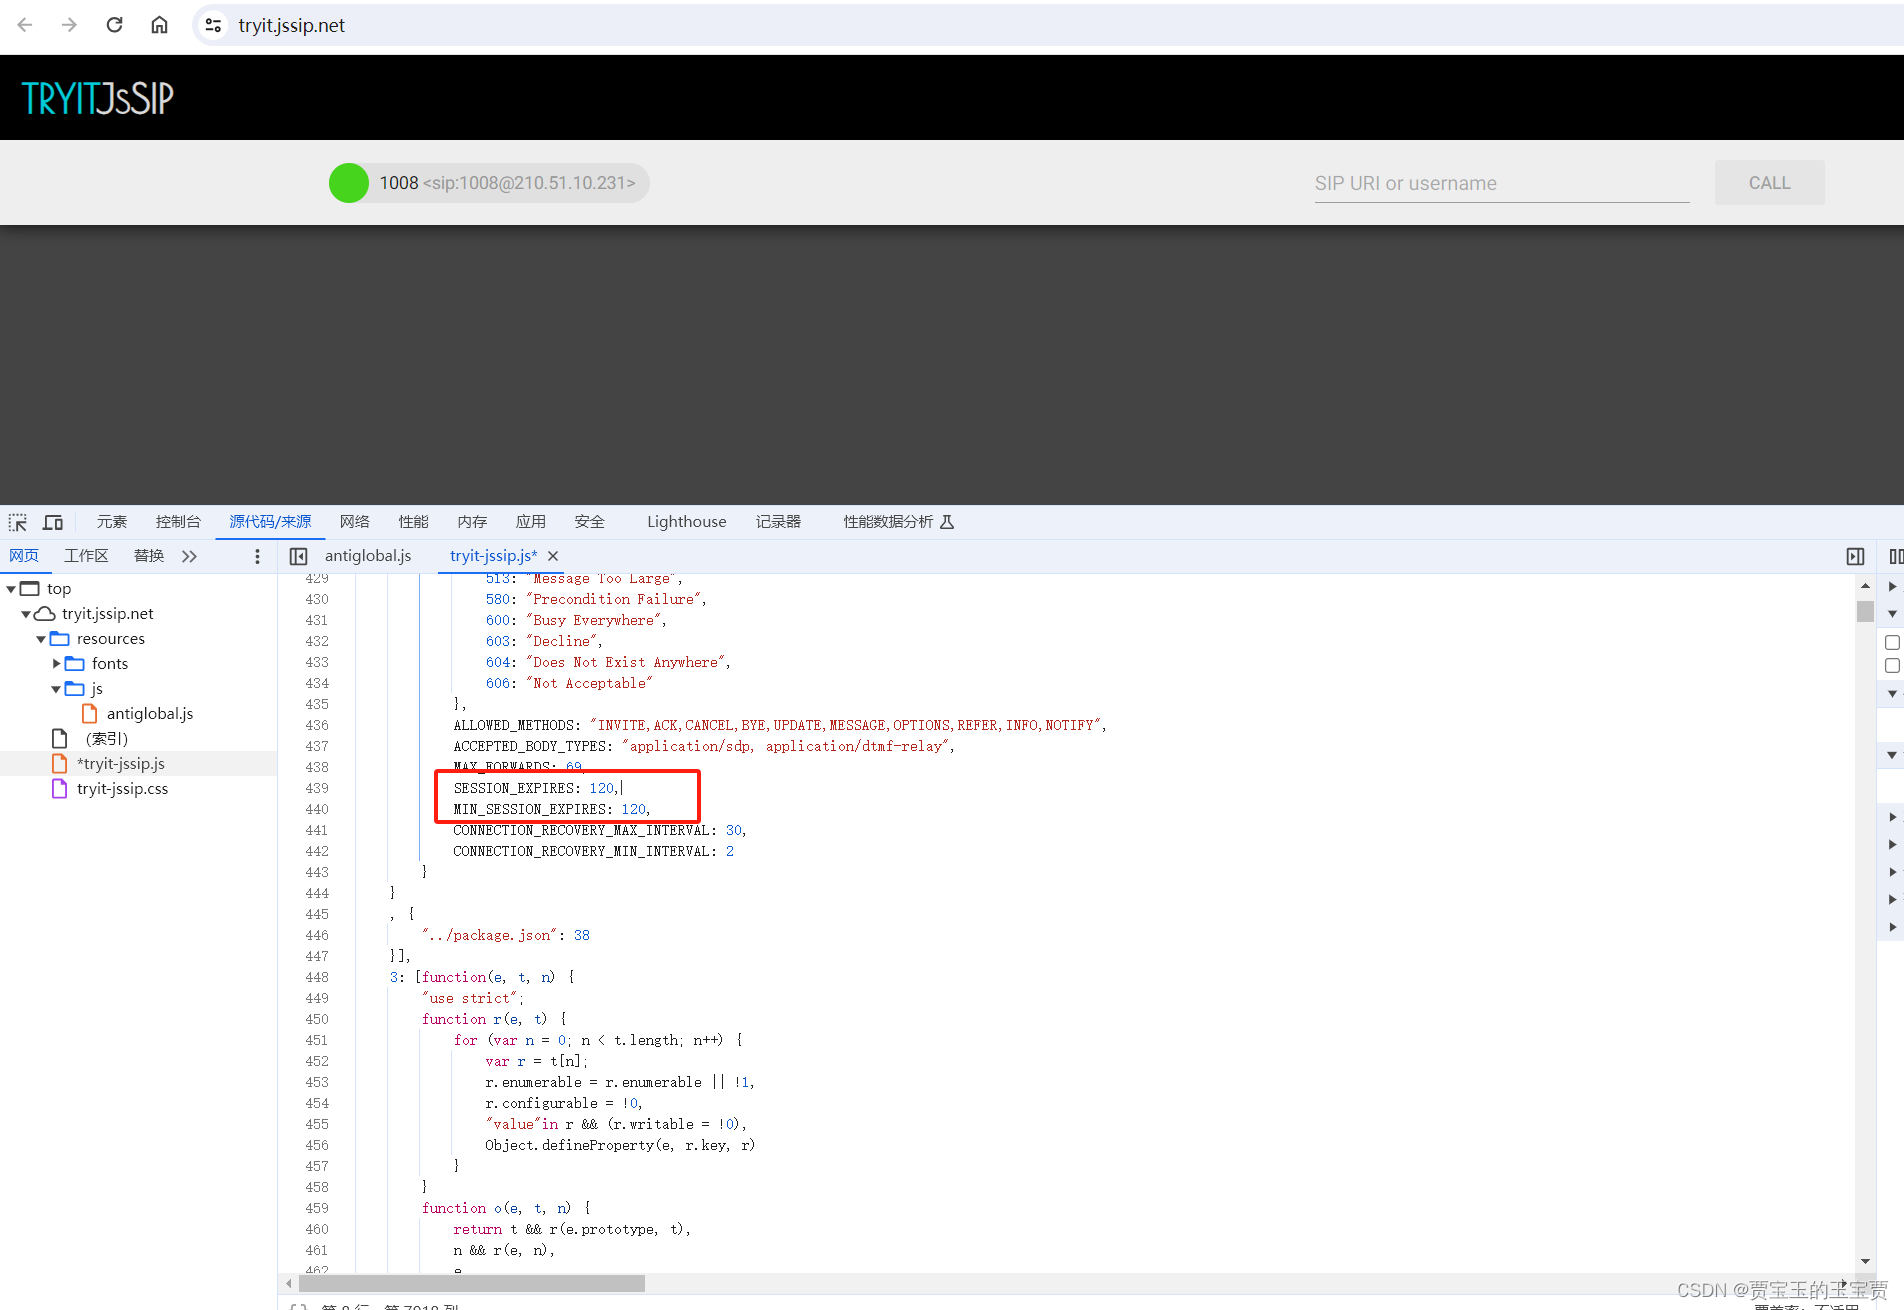This screenshot has width=1904, height=1310.
Task: Switch to the 控制台 panel tab
Action: (178, 522)
